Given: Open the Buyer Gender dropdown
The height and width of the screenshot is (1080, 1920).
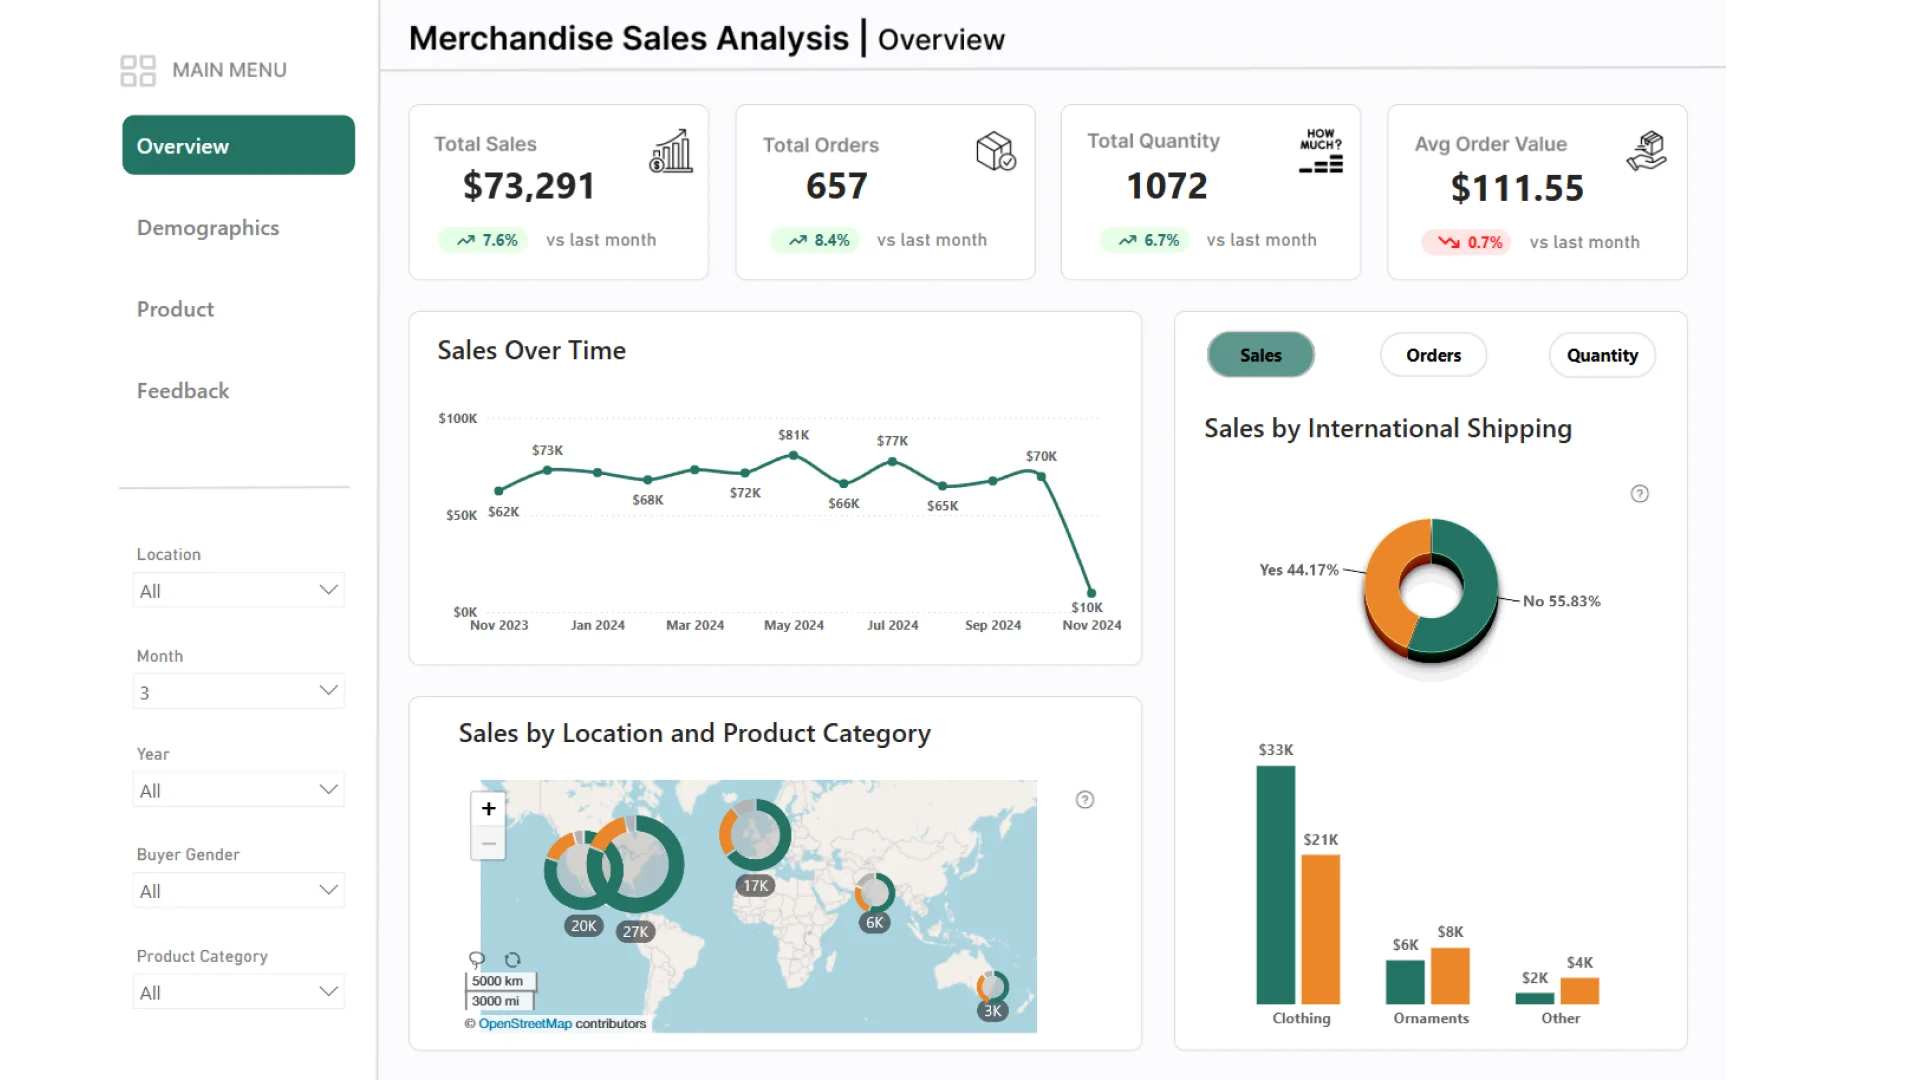Looking at the screenshot, I should [x=239, y=890].
